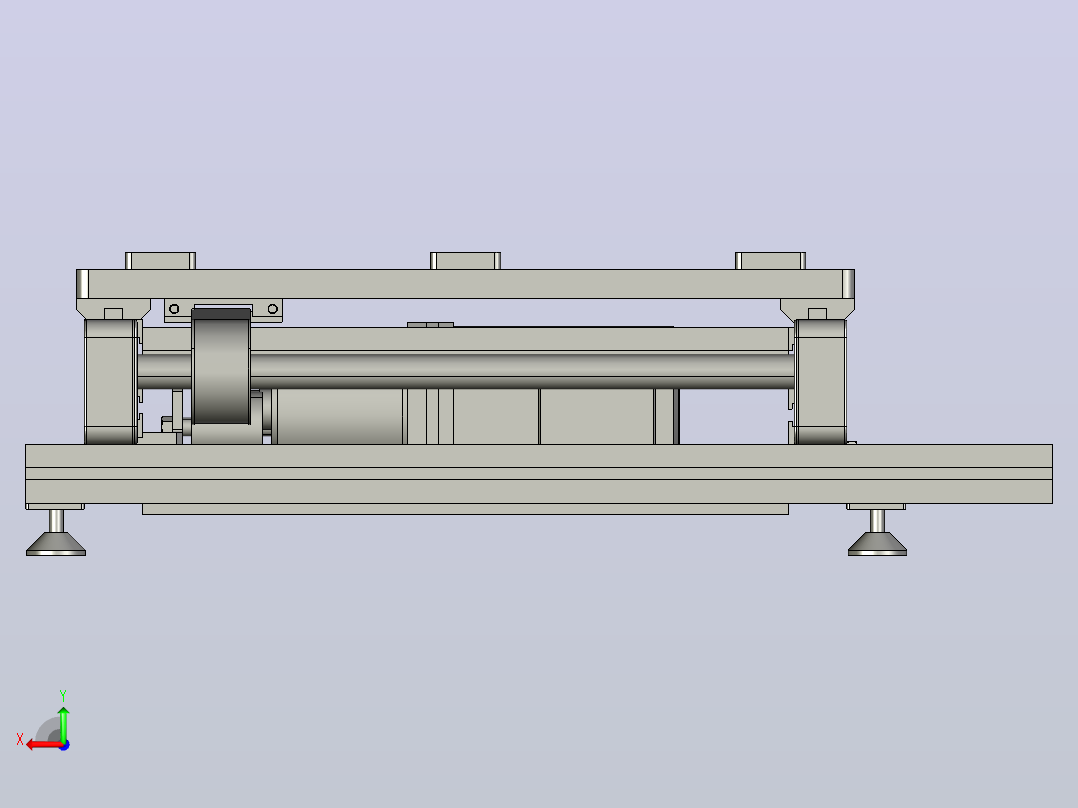The image size is (1078, 808).
Task: Pick the left pad on top plate
Action: coord(160,261)
